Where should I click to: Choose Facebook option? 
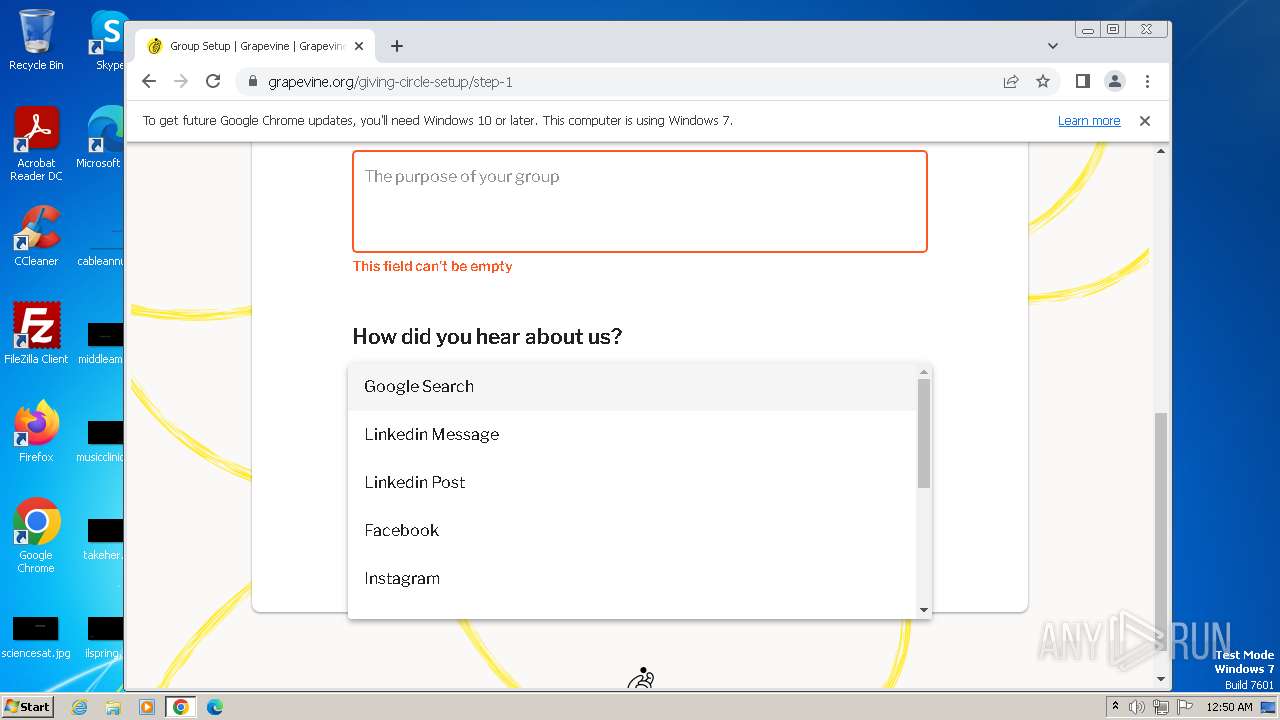[632, 530]
